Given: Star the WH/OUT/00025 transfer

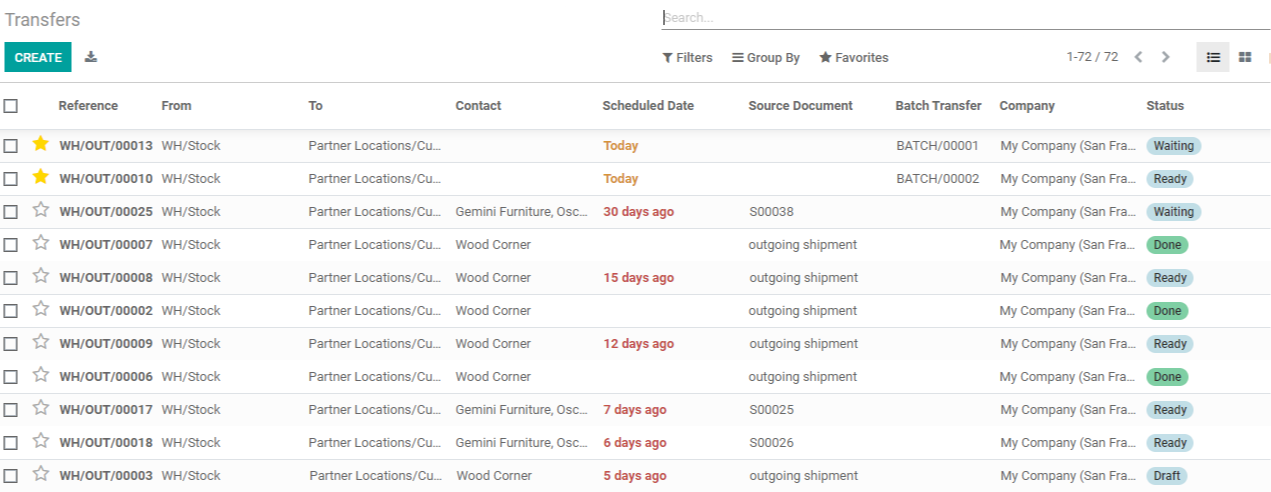Looking at the screenshot, I should [40, 210].
